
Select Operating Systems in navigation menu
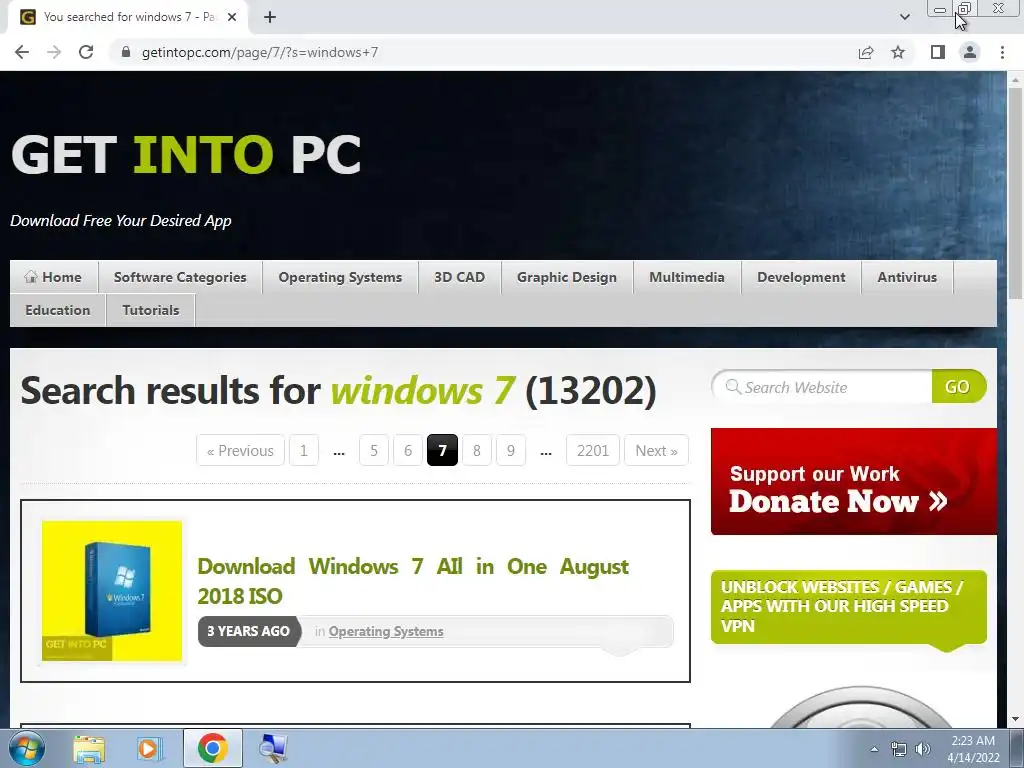point(340,277)
